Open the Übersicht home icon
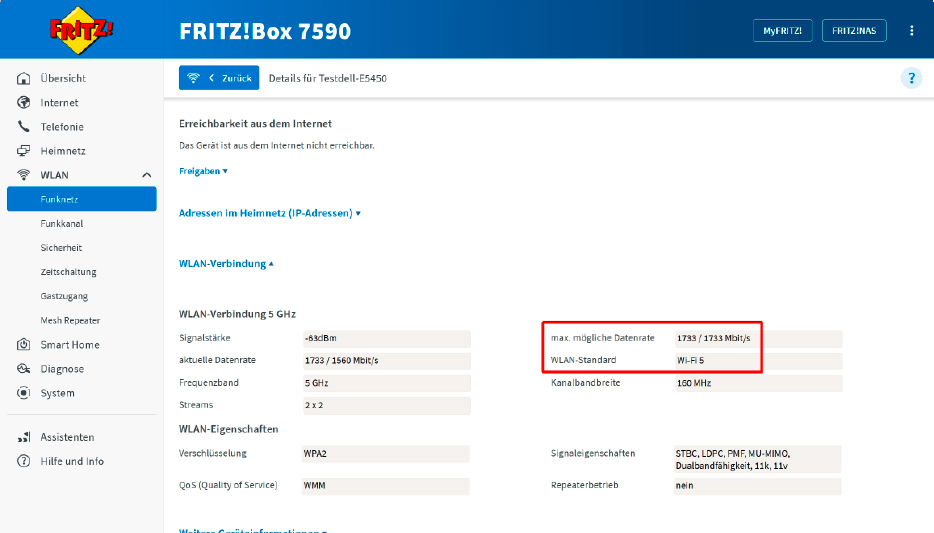The image size is (934, 533). 23,78
